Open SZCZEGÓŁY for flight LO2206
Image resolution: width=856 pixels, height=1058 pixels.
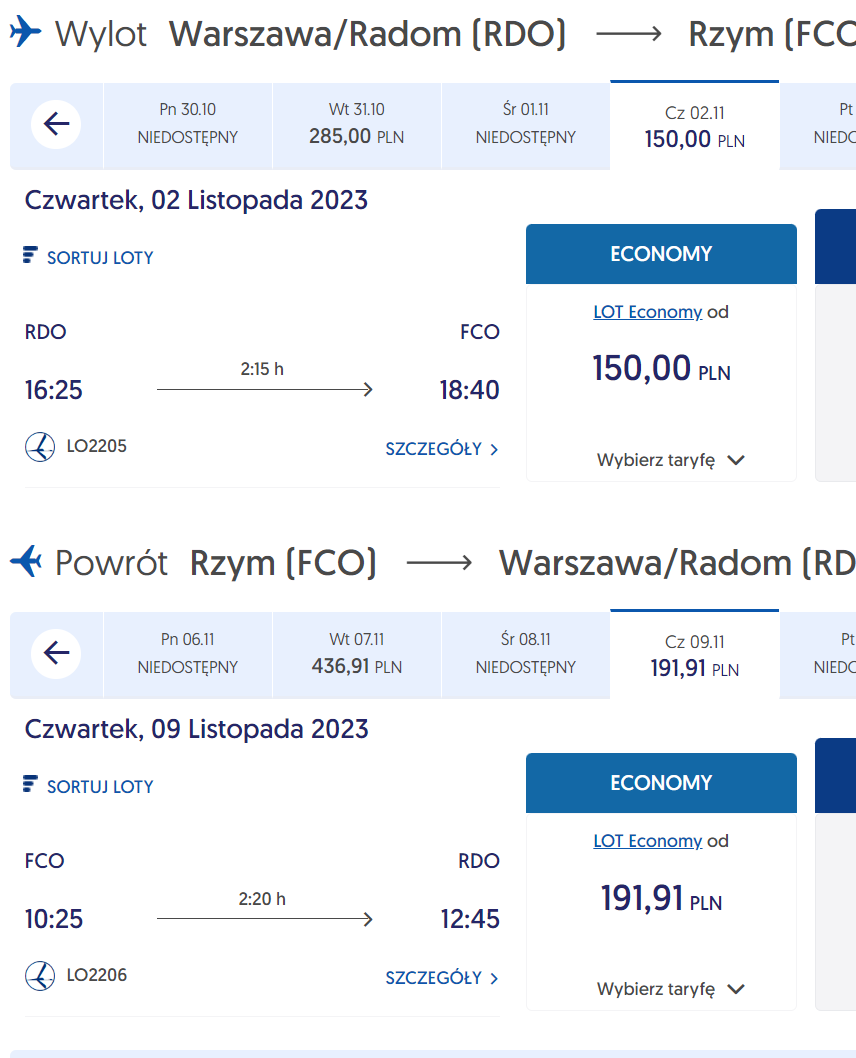tap(442, 978)
